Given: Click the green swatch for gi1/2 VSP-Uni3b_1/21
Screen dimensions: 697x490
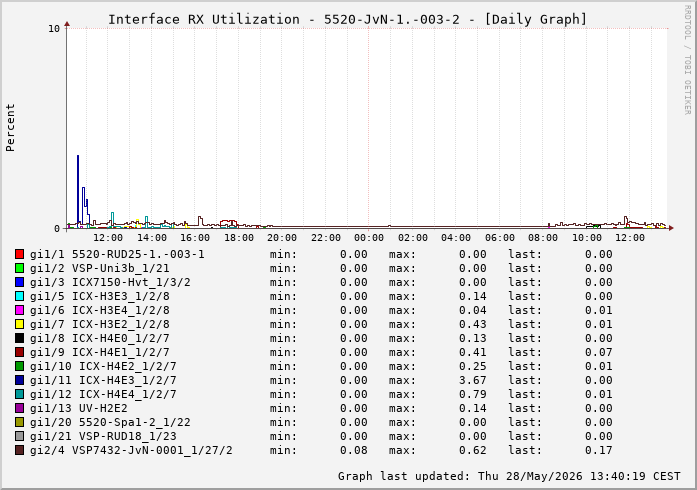Looking at the screenshot, I should tap(19, 268).
